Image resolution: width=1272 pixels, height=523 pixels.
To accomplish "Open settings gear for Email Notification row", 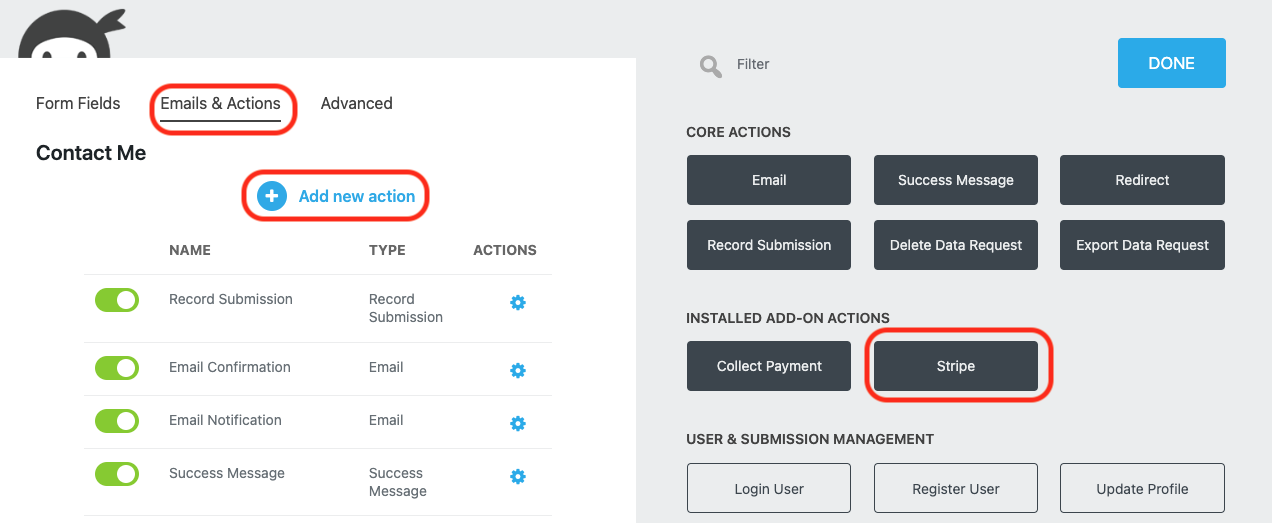I will [x=518, y=423].
